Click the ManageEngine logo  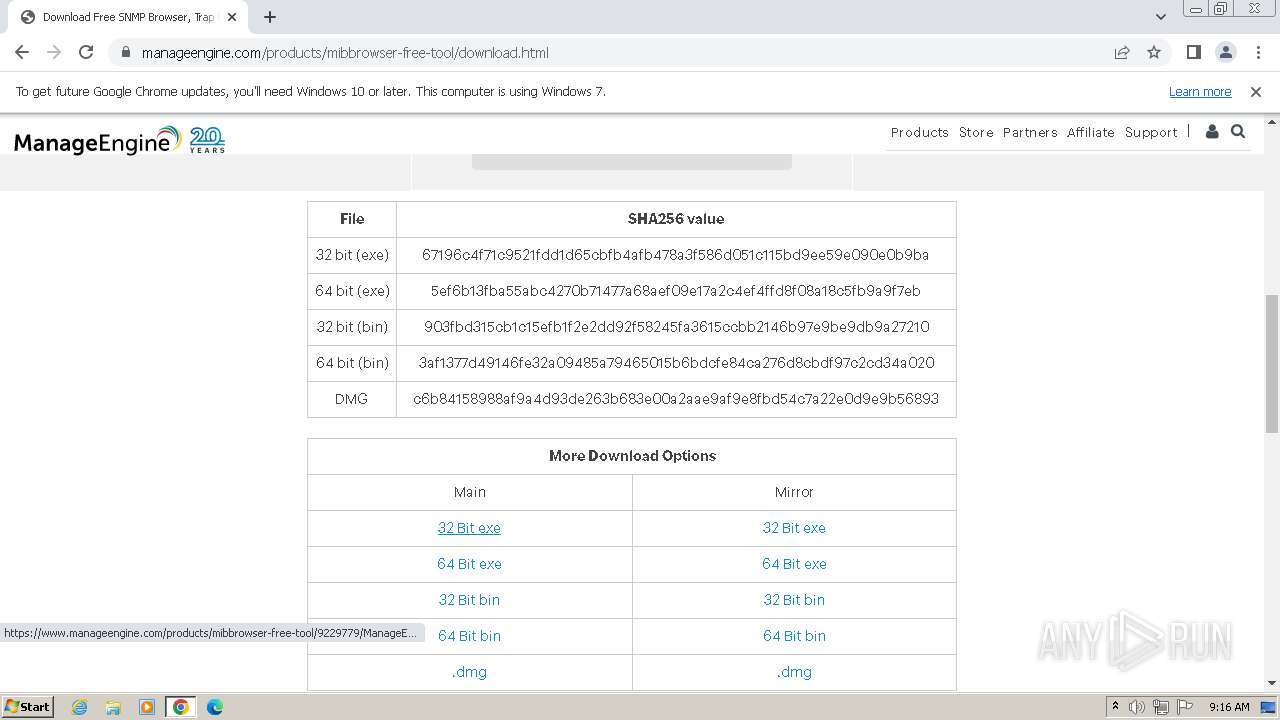pyautogui.click(x=119, y=140)
